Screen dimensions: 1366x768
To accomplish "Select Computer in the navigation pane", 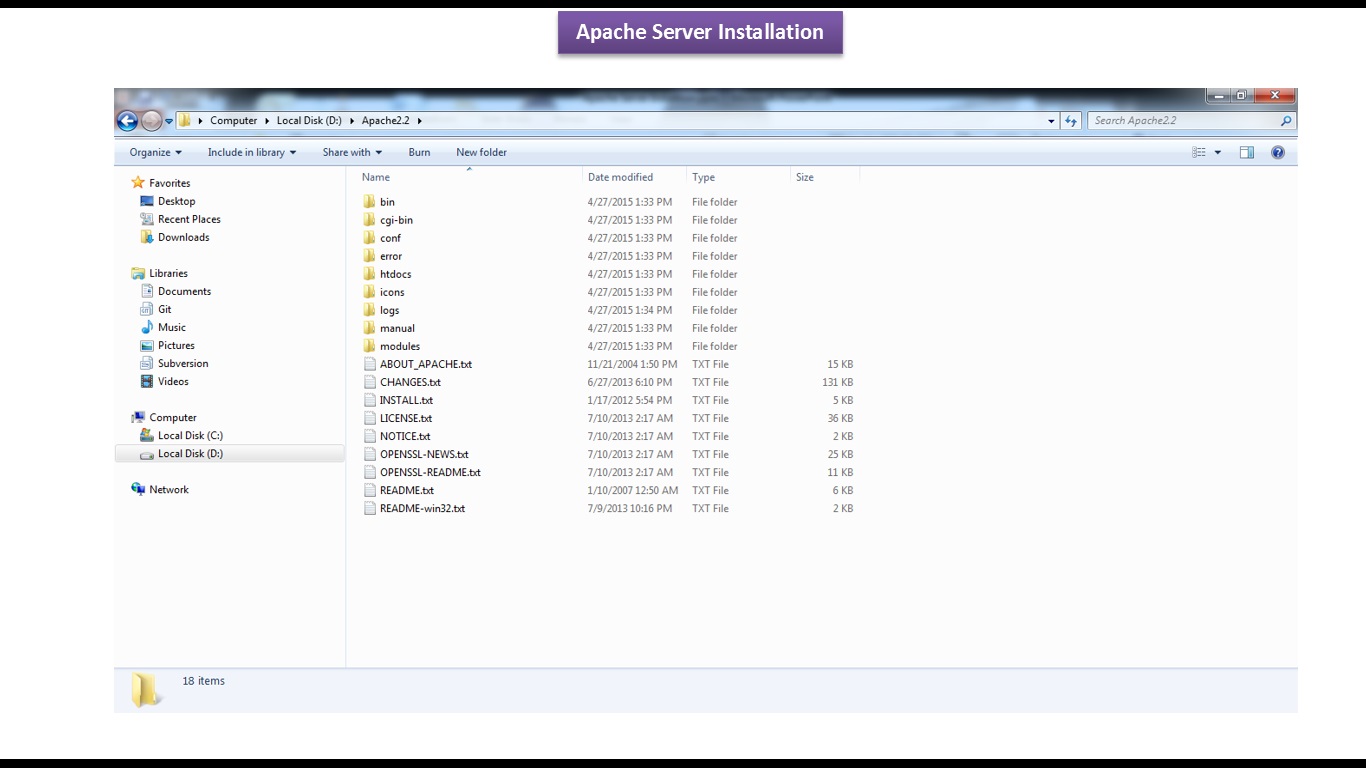I will pyautogui.click(x=173, y=418).
